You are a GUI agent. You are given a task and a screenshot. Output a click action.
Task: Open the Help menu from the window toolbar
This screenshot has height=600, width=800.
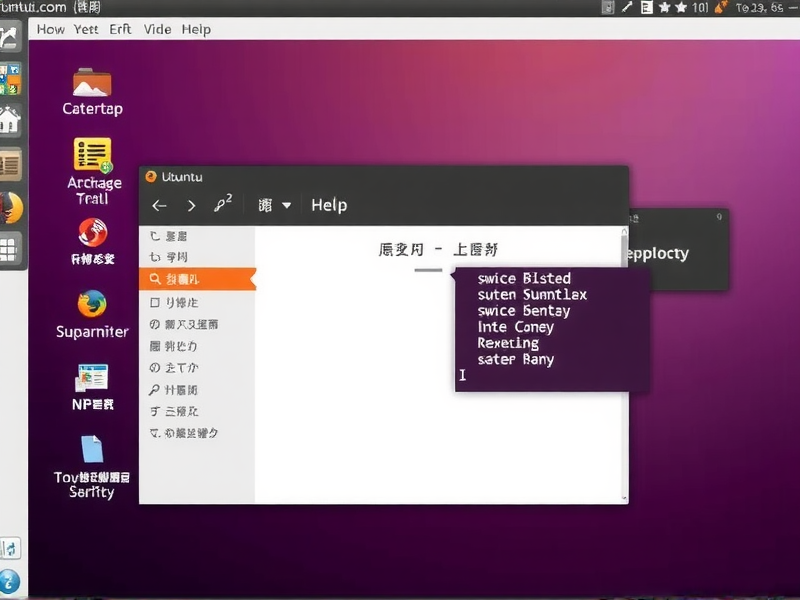[329, 204]
